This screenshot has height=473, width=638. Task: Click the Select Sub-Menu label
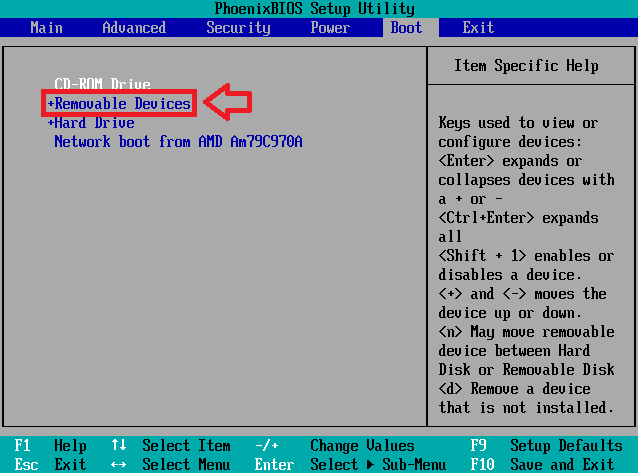coord(378,464)
